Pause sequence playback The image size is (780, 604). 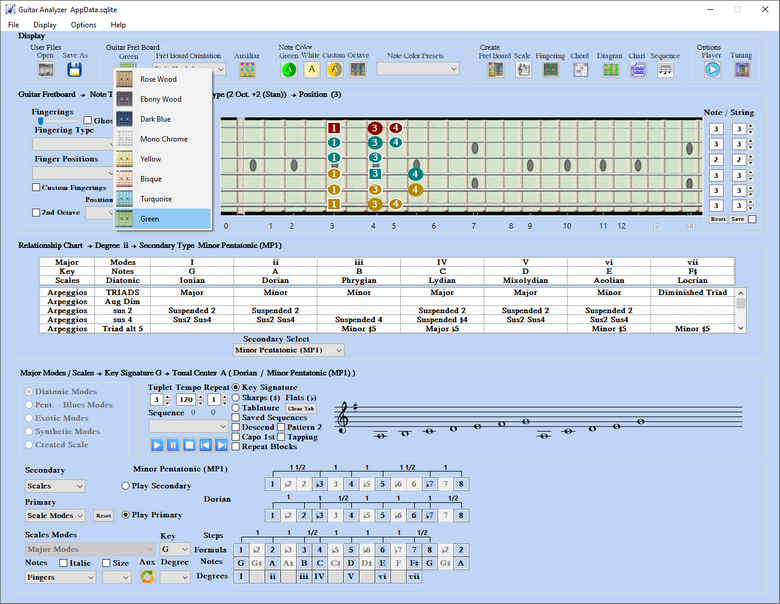click(x=173, y=445)
